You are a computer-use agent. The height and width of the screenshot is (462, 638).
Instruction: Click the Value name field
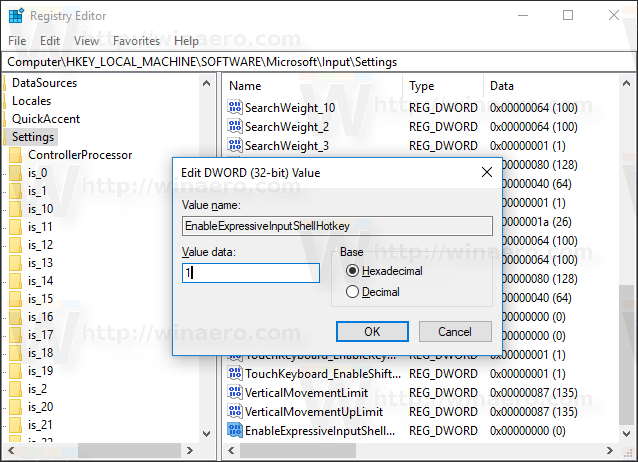click(337, 226)
